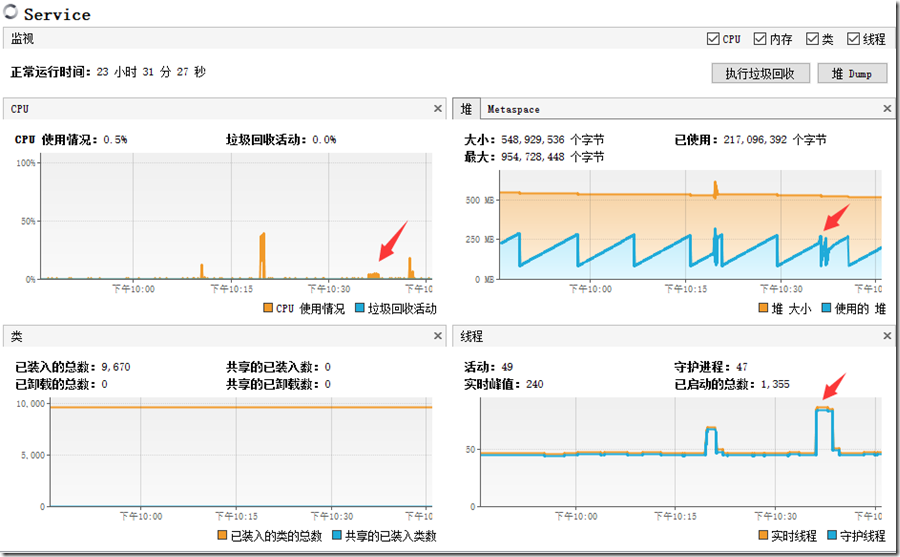Click the heap 最大 954,728,448 value
The width and height of the screenshot is (900, 557).
tap(552, 157)
